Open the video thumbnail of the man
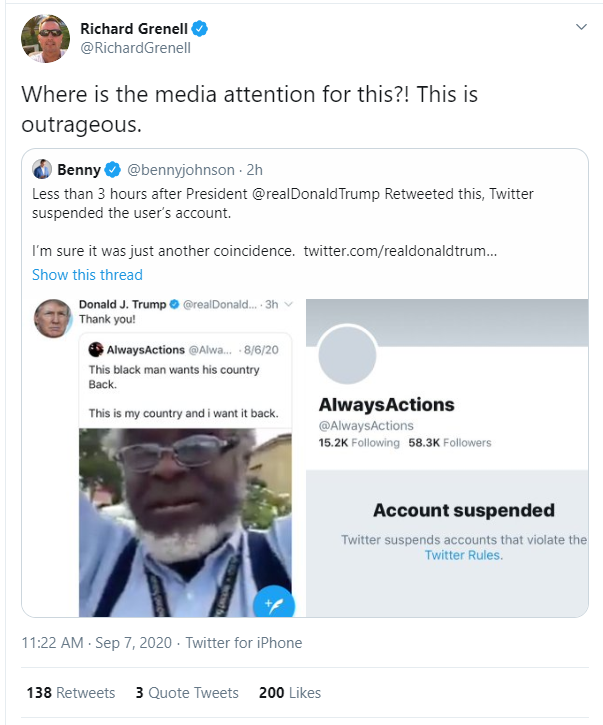This screenshot has height=725, width=603. 185,520
